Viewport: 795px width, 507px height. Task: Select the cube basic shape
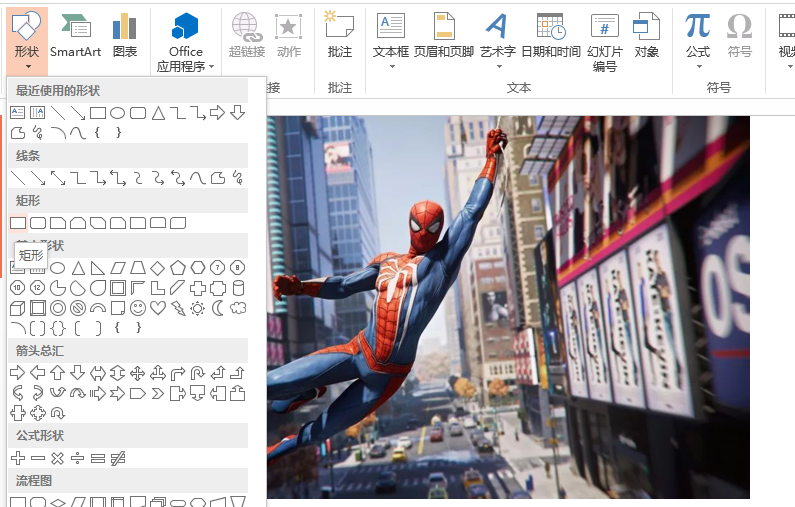(x=18, y=308)
